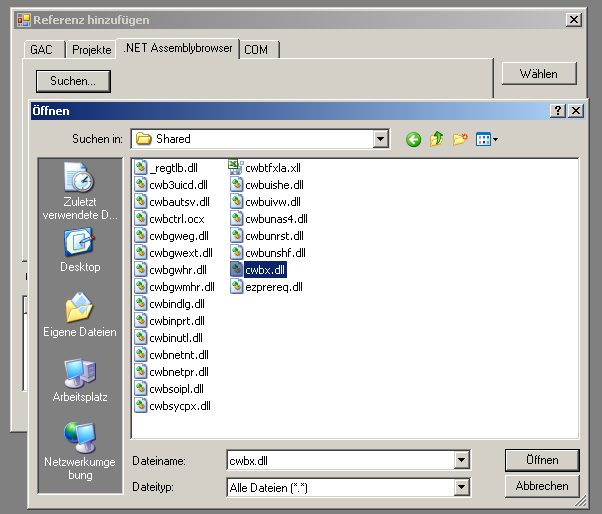Select file name cwbnetnt.dll
602x514 pixels.
179,355
